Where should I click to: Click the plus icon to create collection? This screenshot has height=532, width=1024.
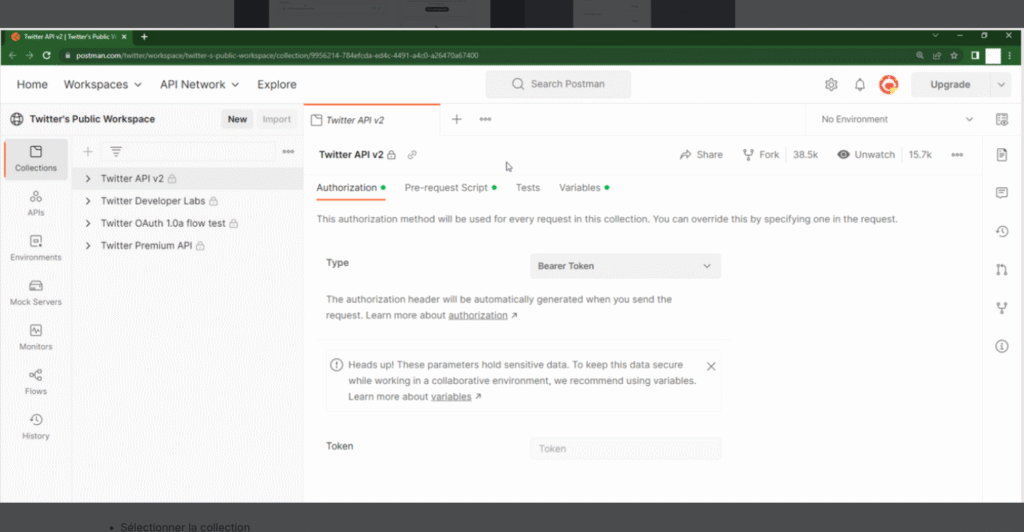(88, 151)
